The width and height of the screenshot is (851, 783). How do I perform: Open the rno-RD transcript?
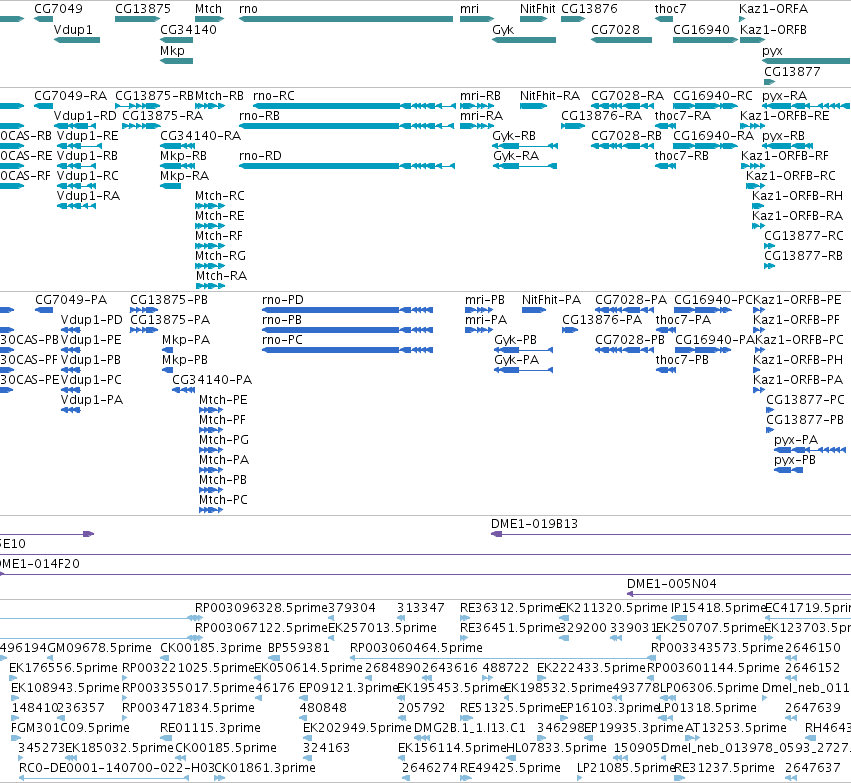pos(346,166)
